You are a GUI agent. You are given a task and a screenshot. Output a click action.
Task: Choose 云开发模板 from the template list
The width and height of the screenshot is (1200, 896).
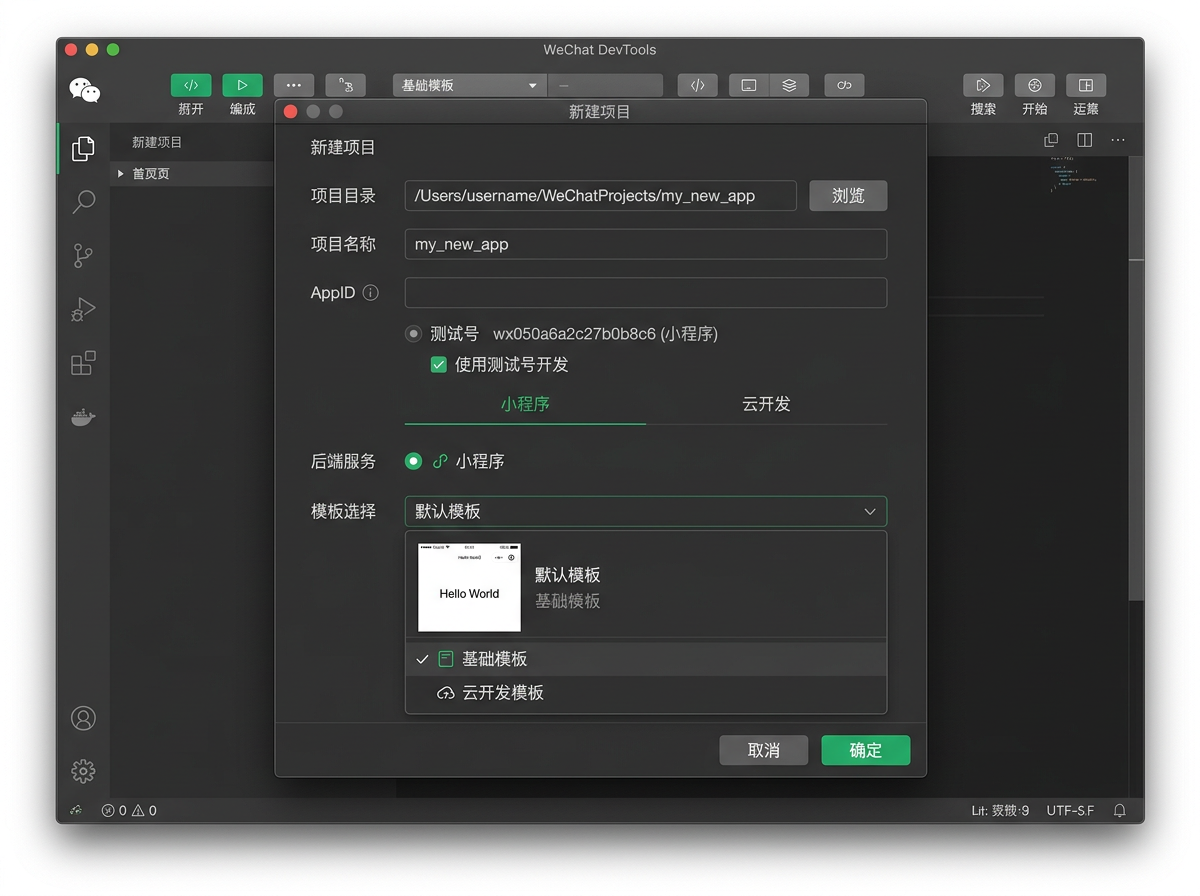pos(646,693)
